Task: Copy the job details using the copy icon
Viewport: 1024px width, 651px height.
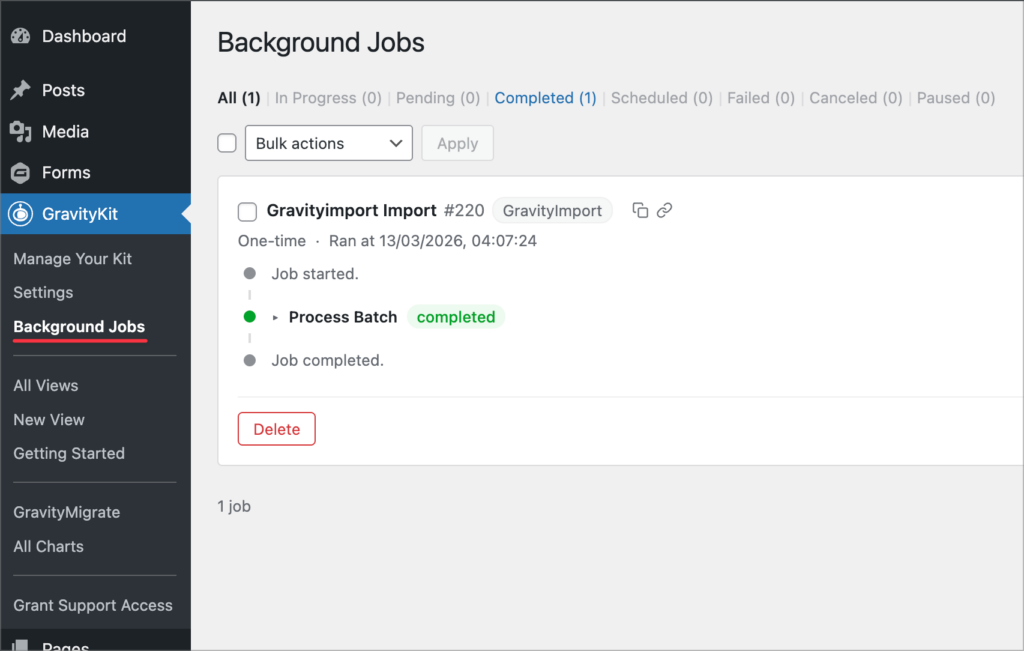Action: [640, 210]
